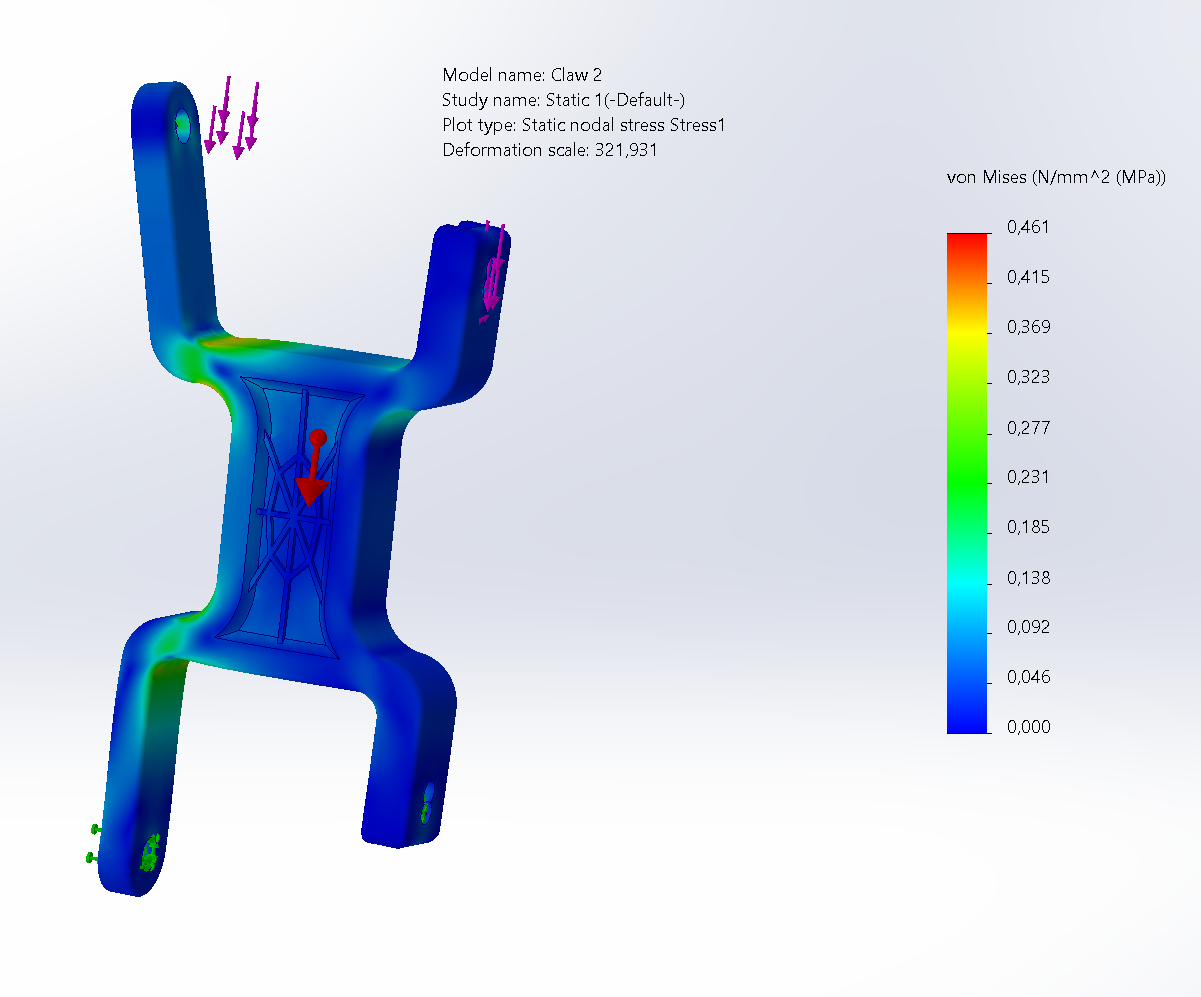Screen dimensions: 1201x997
Task: Click the 'von Mises (N/mm^2 (MPa))' legend title
Action: coord(1056,177)
